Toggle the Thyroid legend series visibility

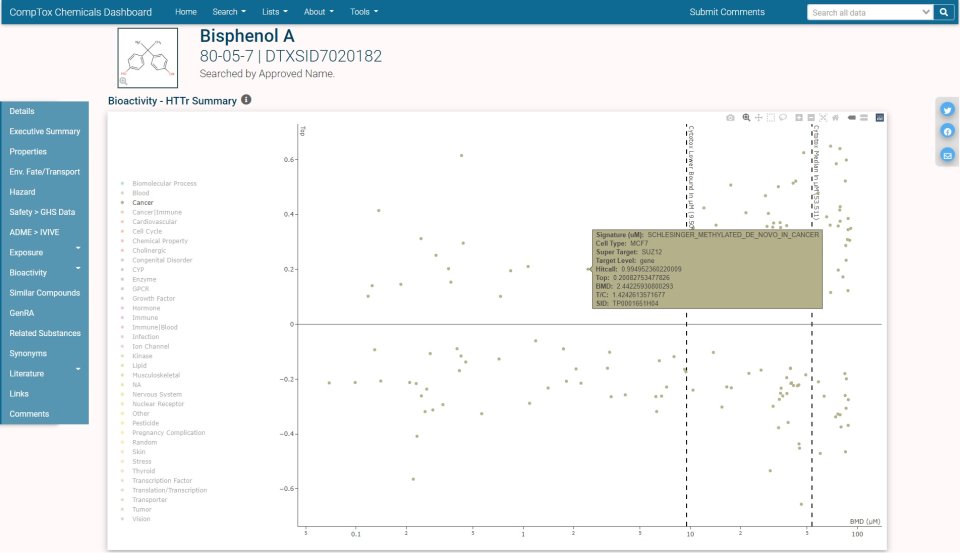[144, 471]
